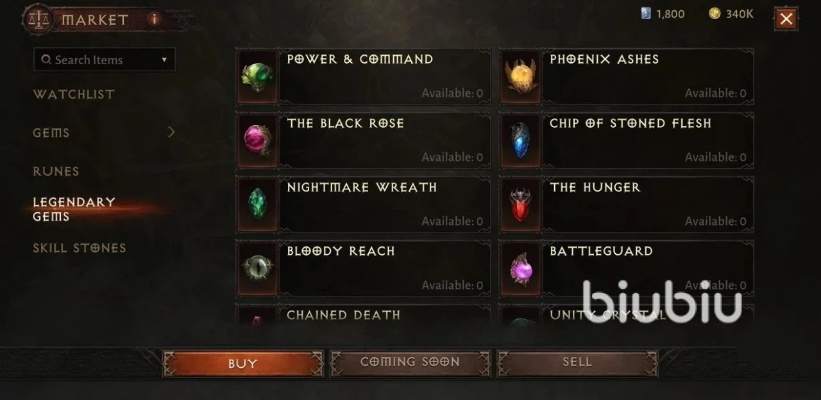Select the Battleguard purple gem icon
The width and height of the screenshot is (821, 400).
click(520, 268)
